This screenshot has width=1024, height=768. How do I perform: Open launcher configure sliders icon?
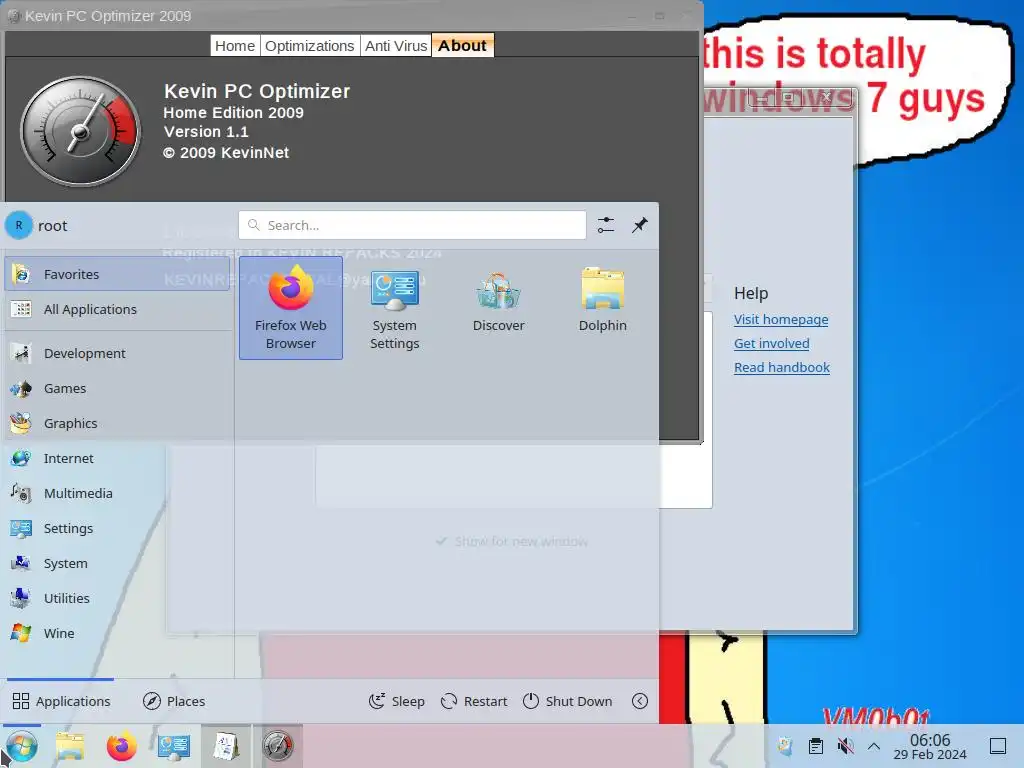click(x=606, y=225)
